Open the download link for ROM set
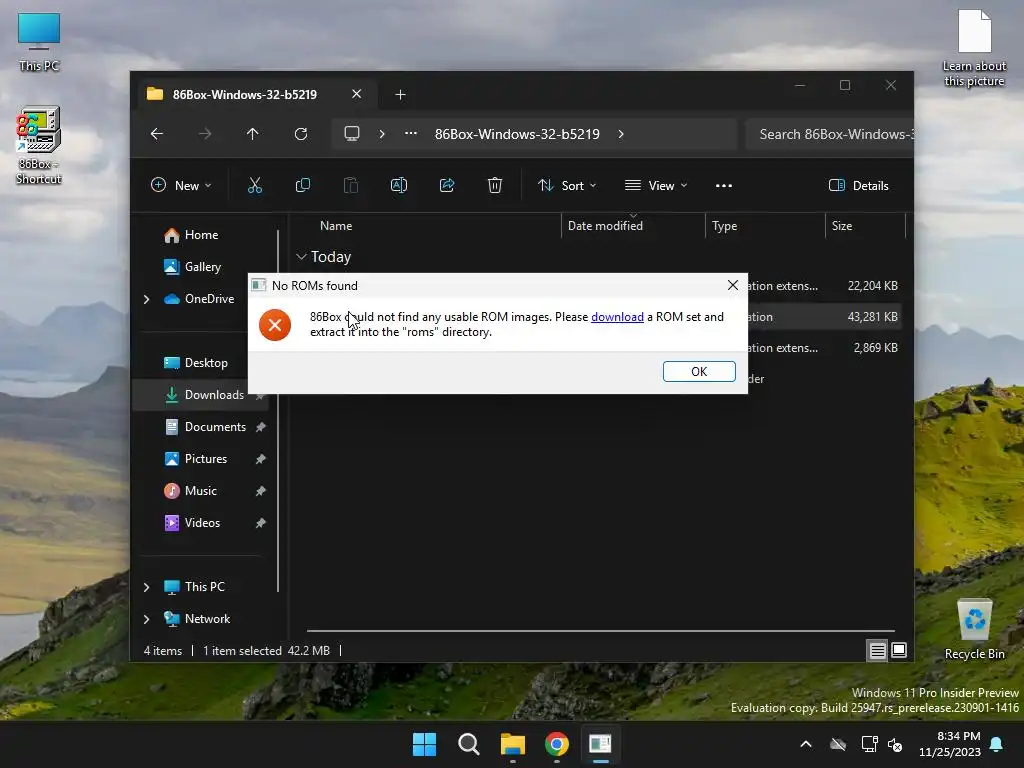This screenshot has height=768, width=1024. [617, 317]
